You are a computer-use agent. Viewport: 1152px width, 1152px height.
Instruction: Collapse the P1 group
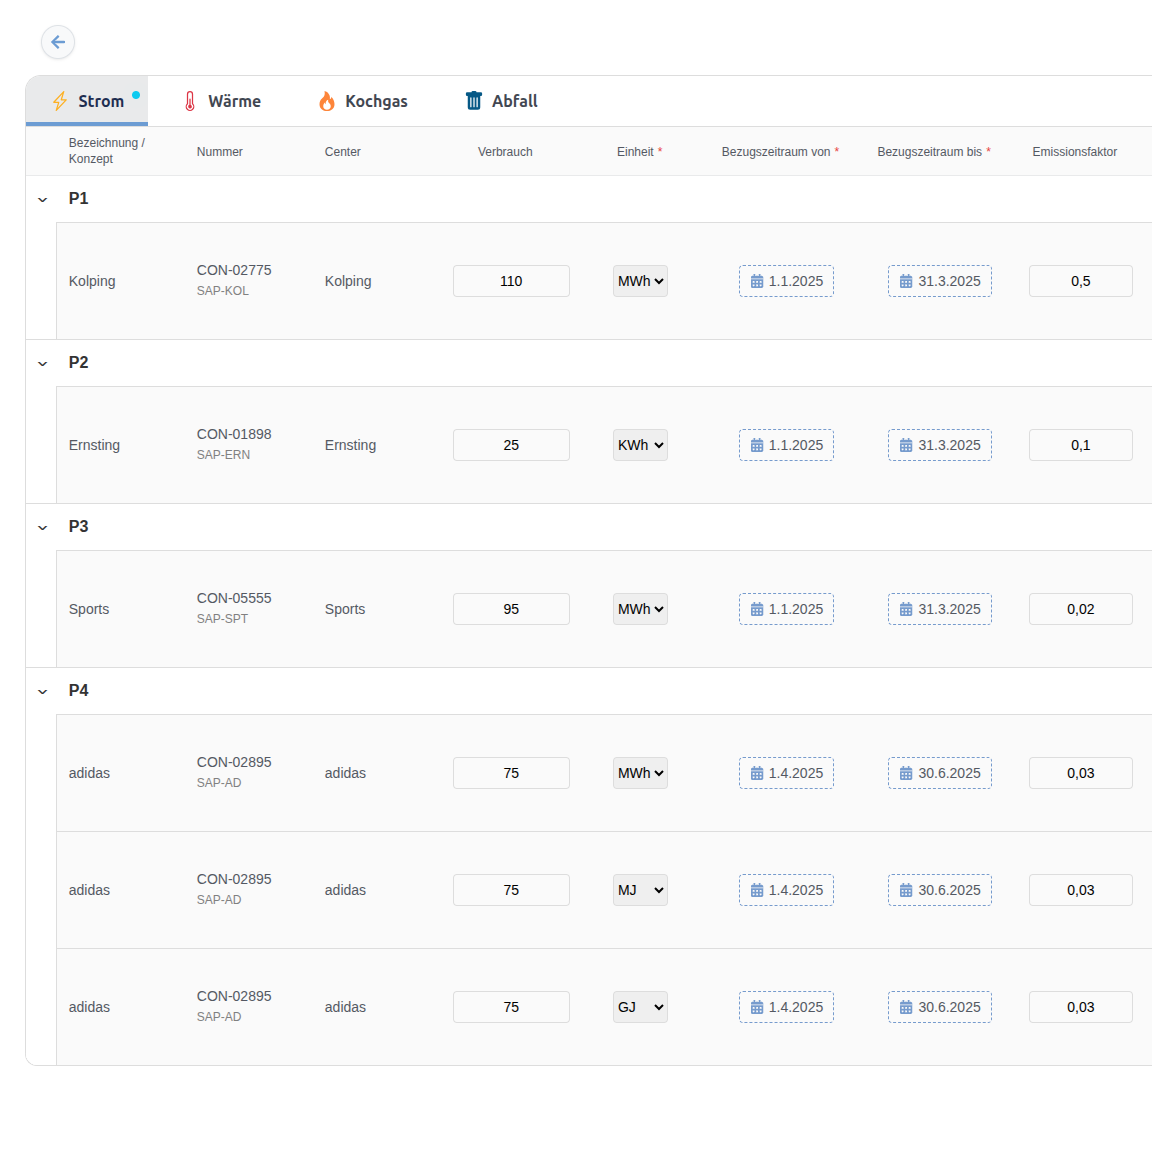[x=42, y=199]
